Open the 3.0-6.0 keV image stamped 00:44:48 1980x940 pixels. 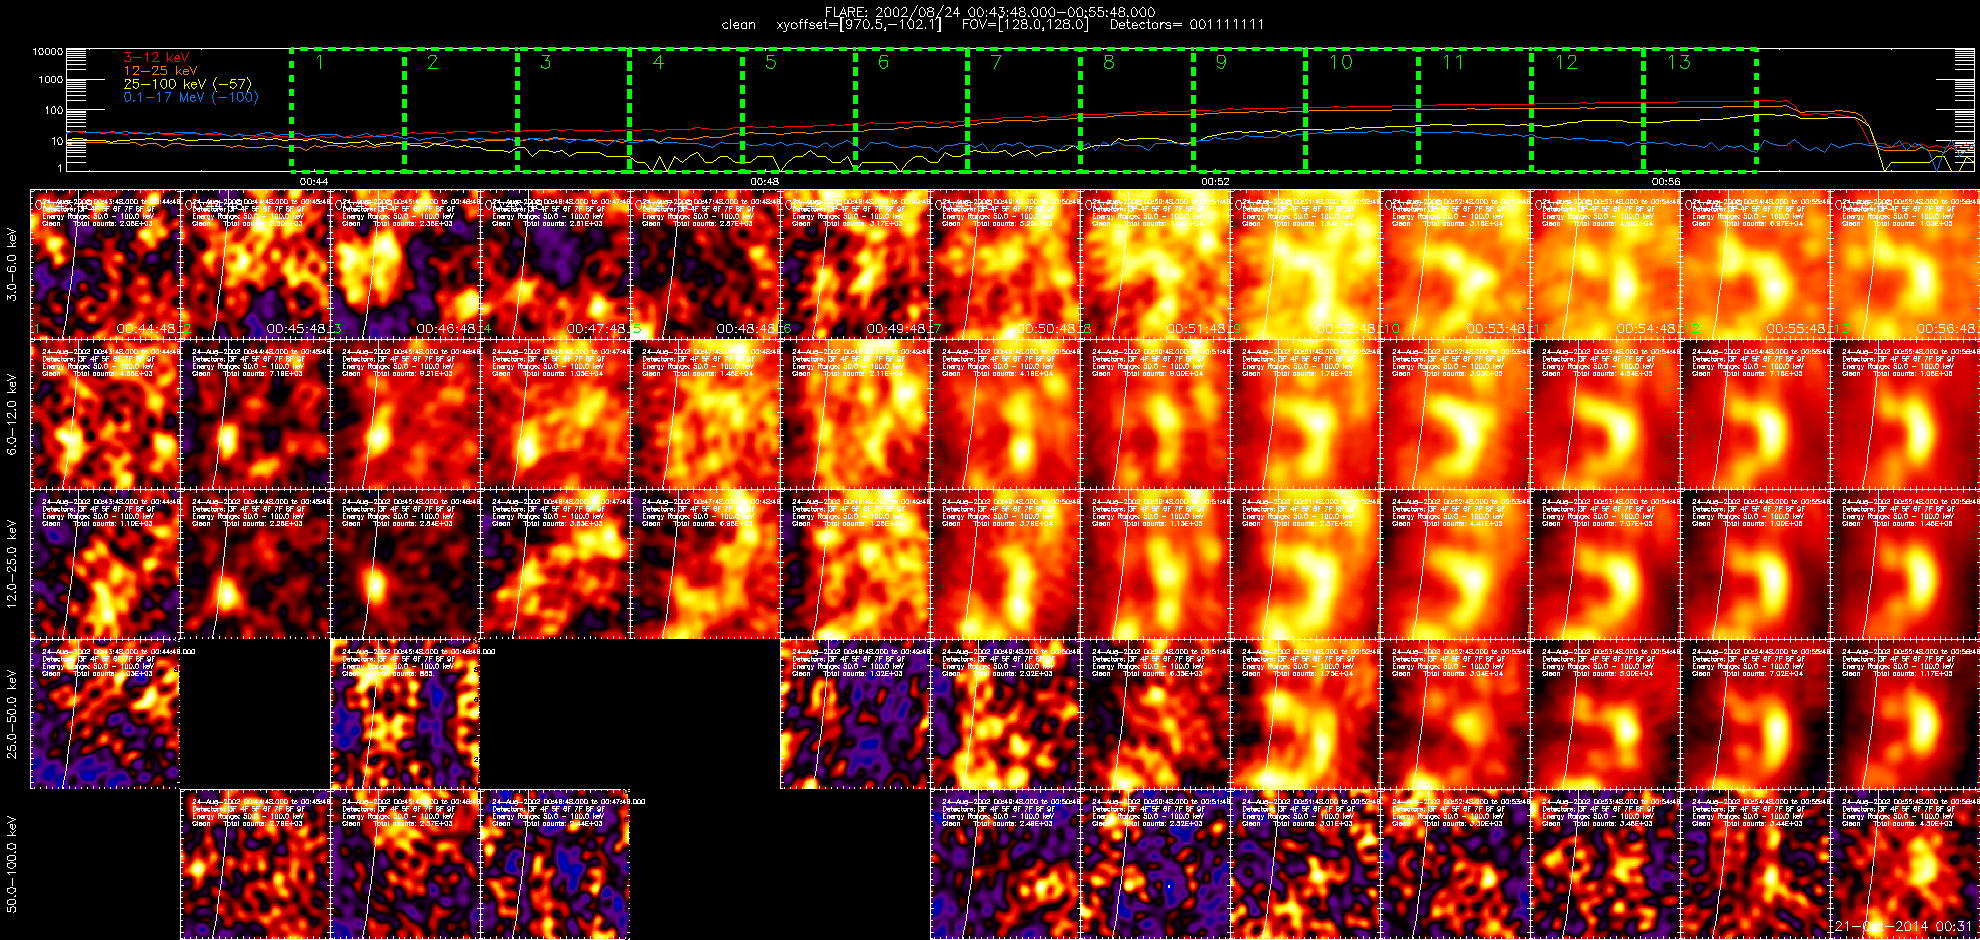105,264
